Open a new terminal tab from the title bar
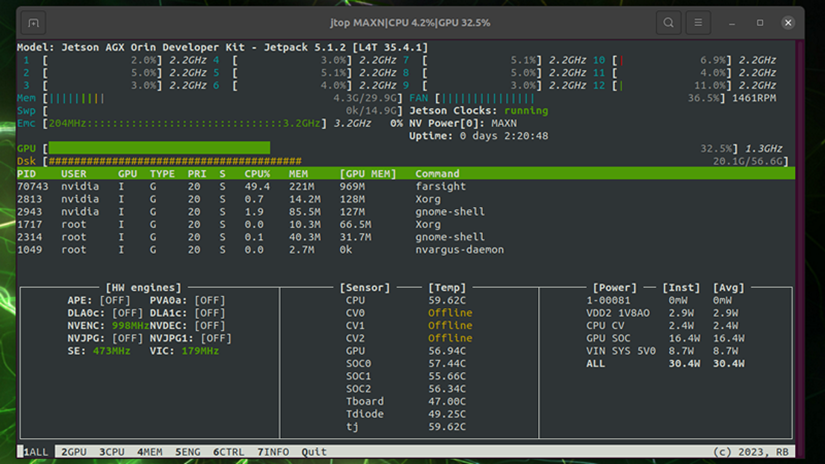 pos(33,23)
